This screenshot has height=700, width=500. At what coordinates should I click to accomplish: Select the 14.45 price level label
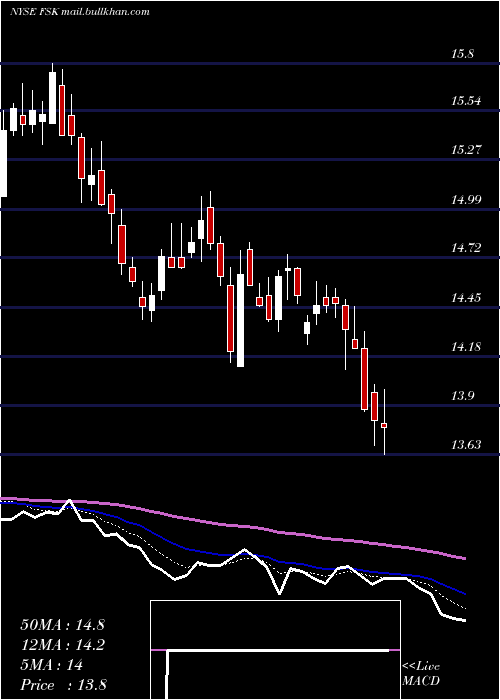point(466,297)
